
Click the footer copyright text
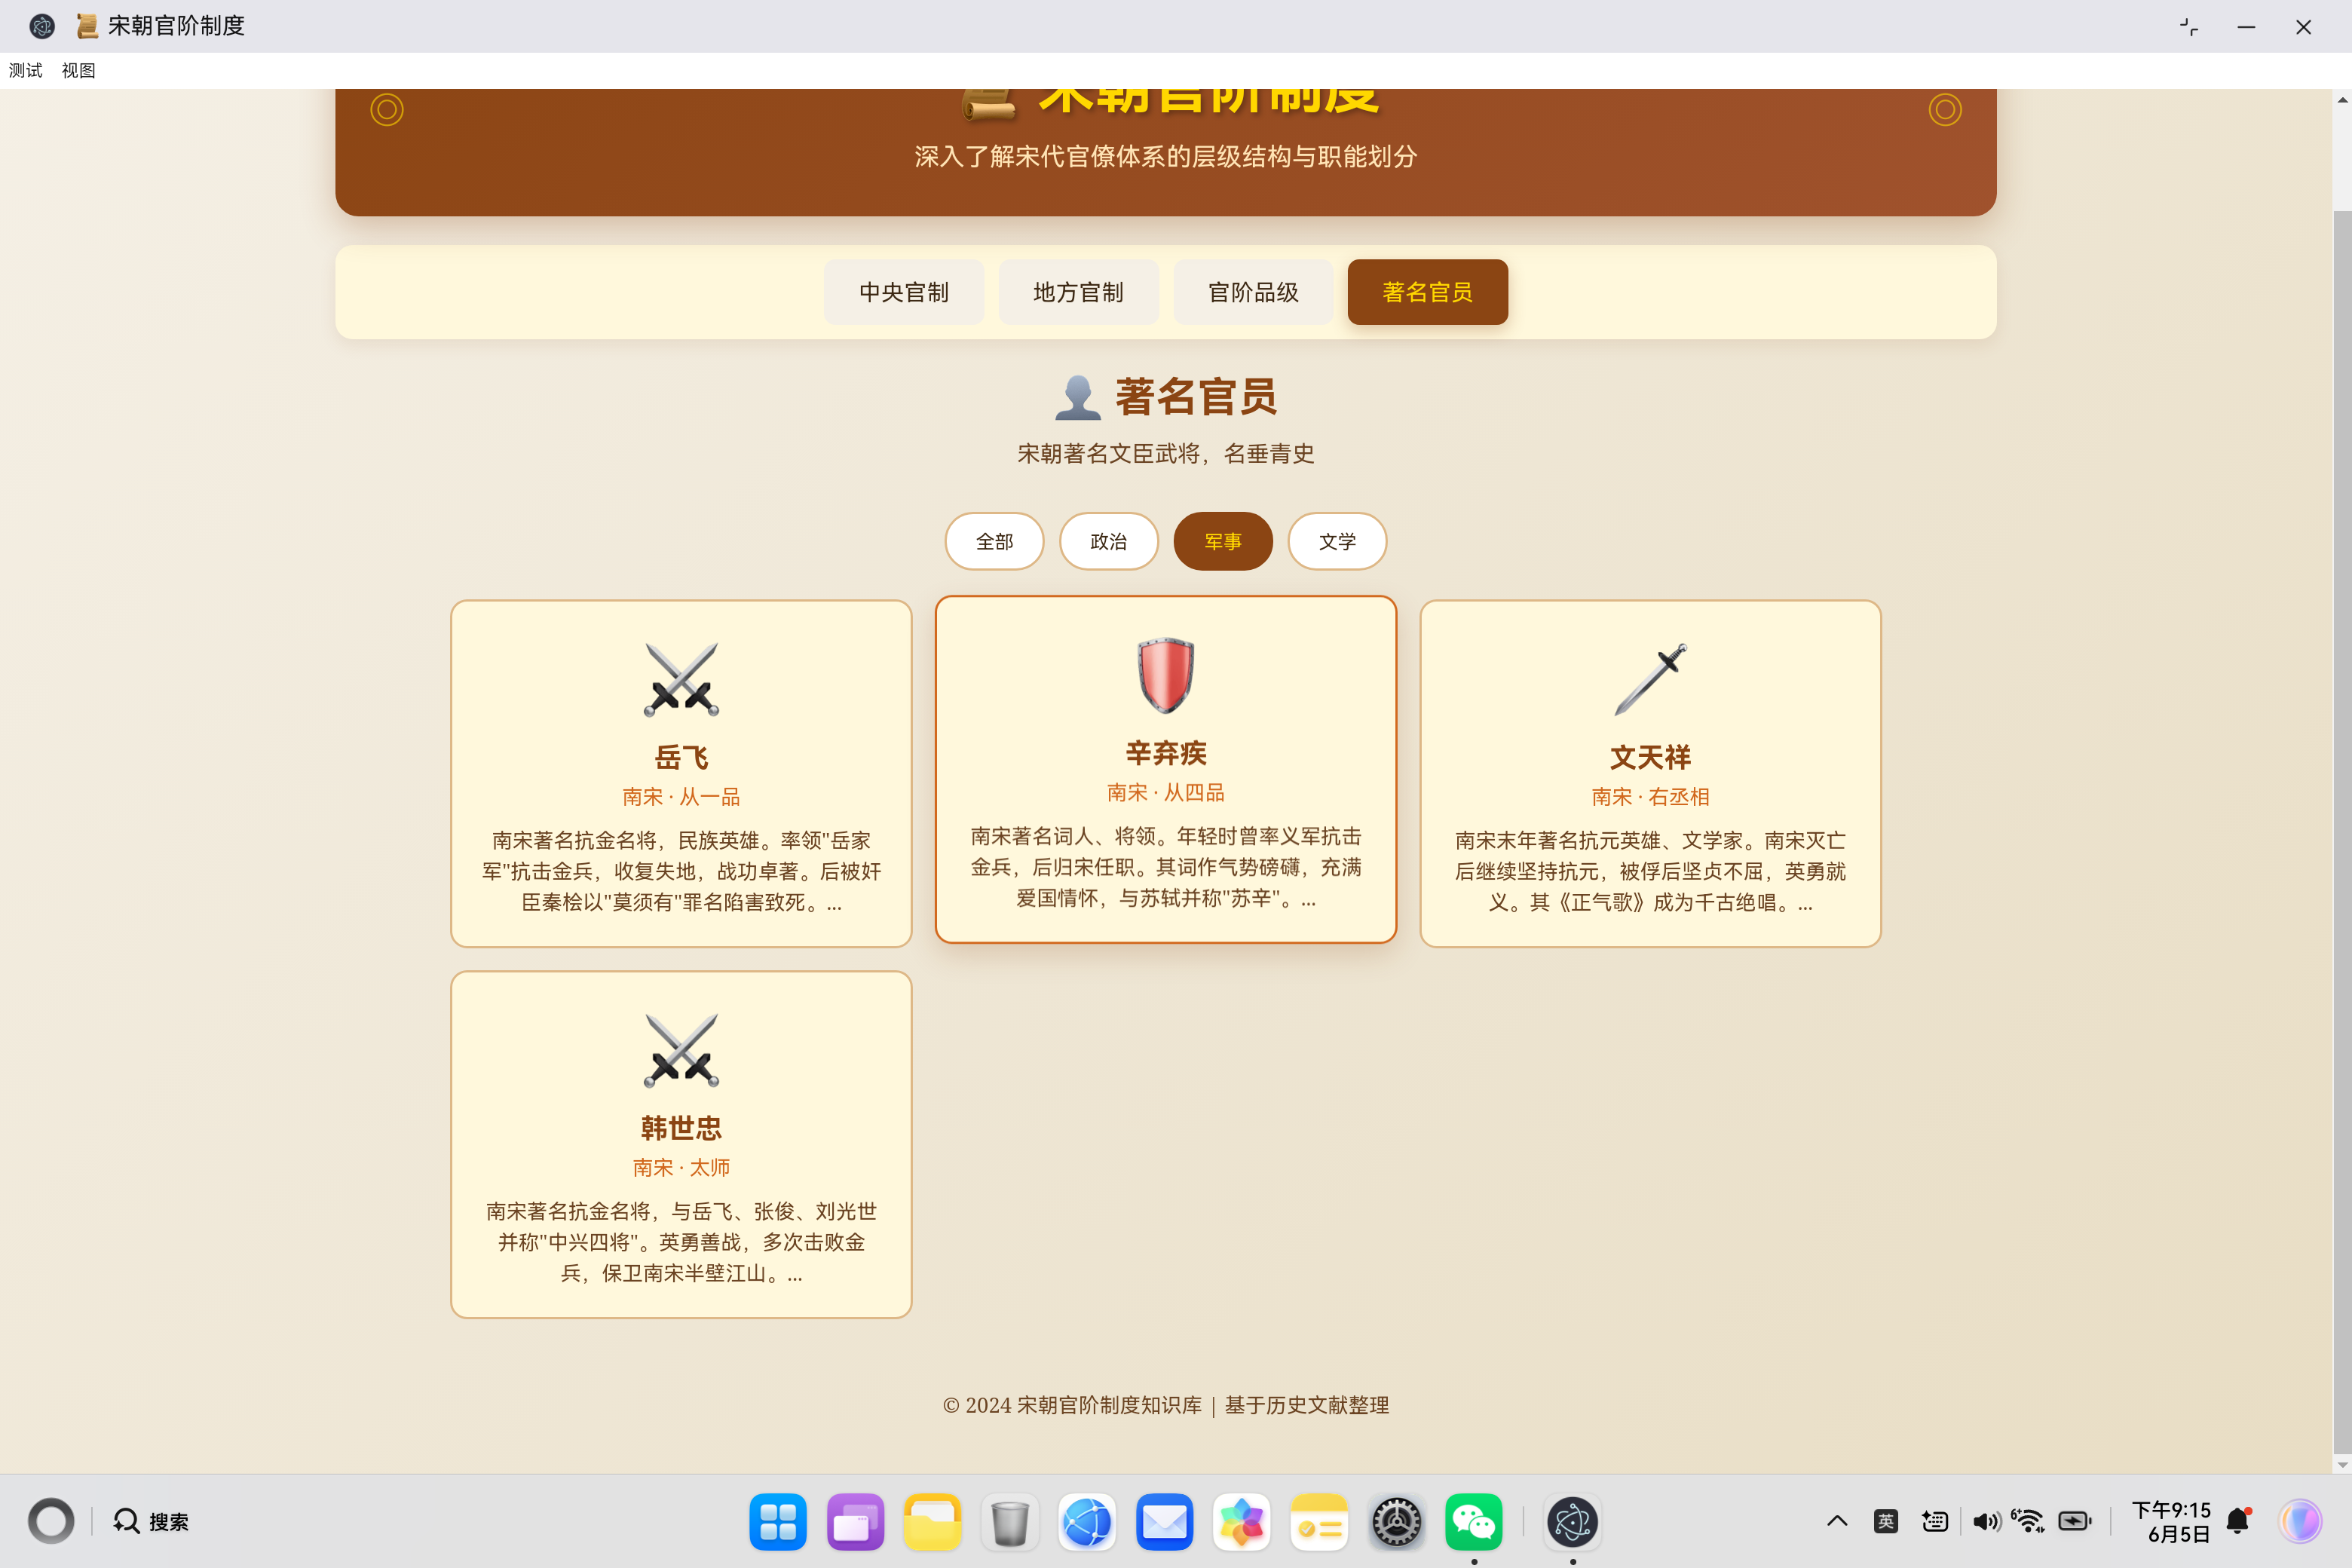click(1165, 1405)
